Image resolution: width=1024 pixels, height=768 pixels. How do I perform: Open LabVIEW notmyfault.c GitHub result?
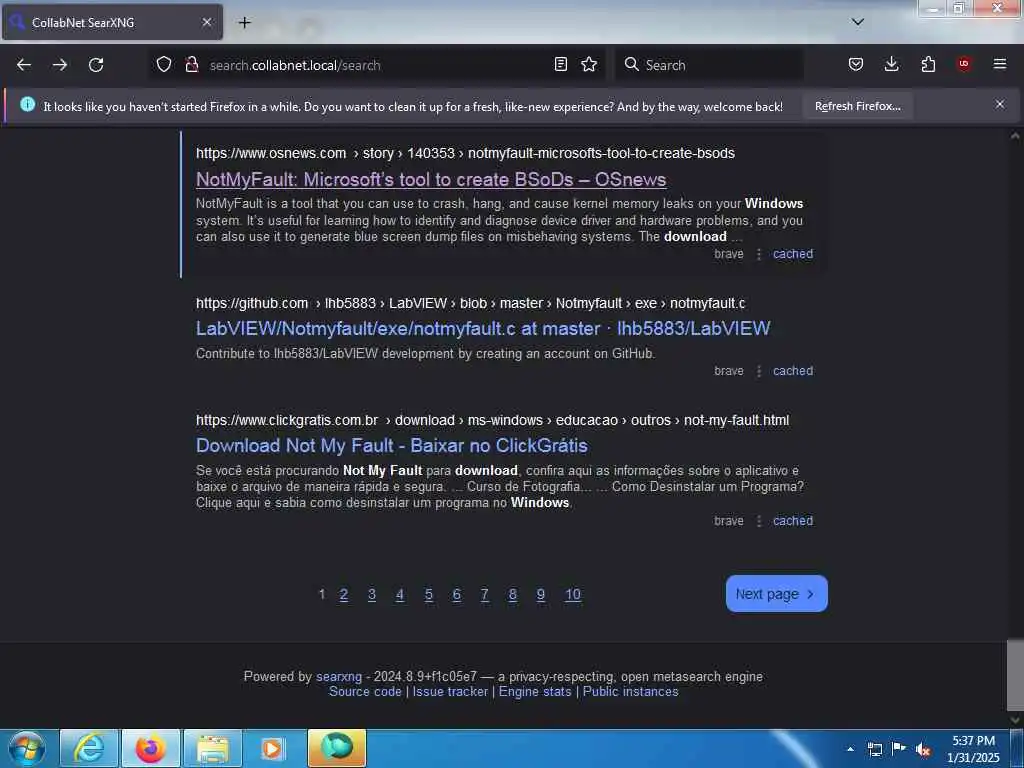click(x=483, y=328)
